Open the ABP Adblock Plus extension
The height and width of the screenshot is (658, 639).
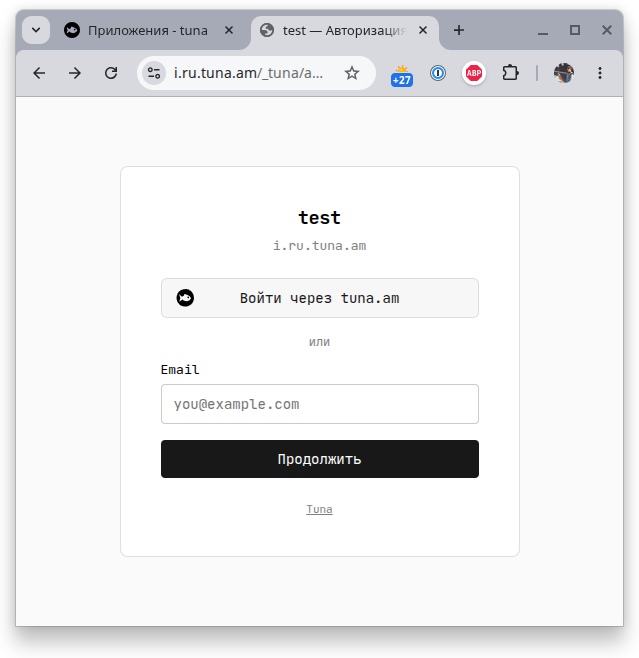(x=474, y=73)
